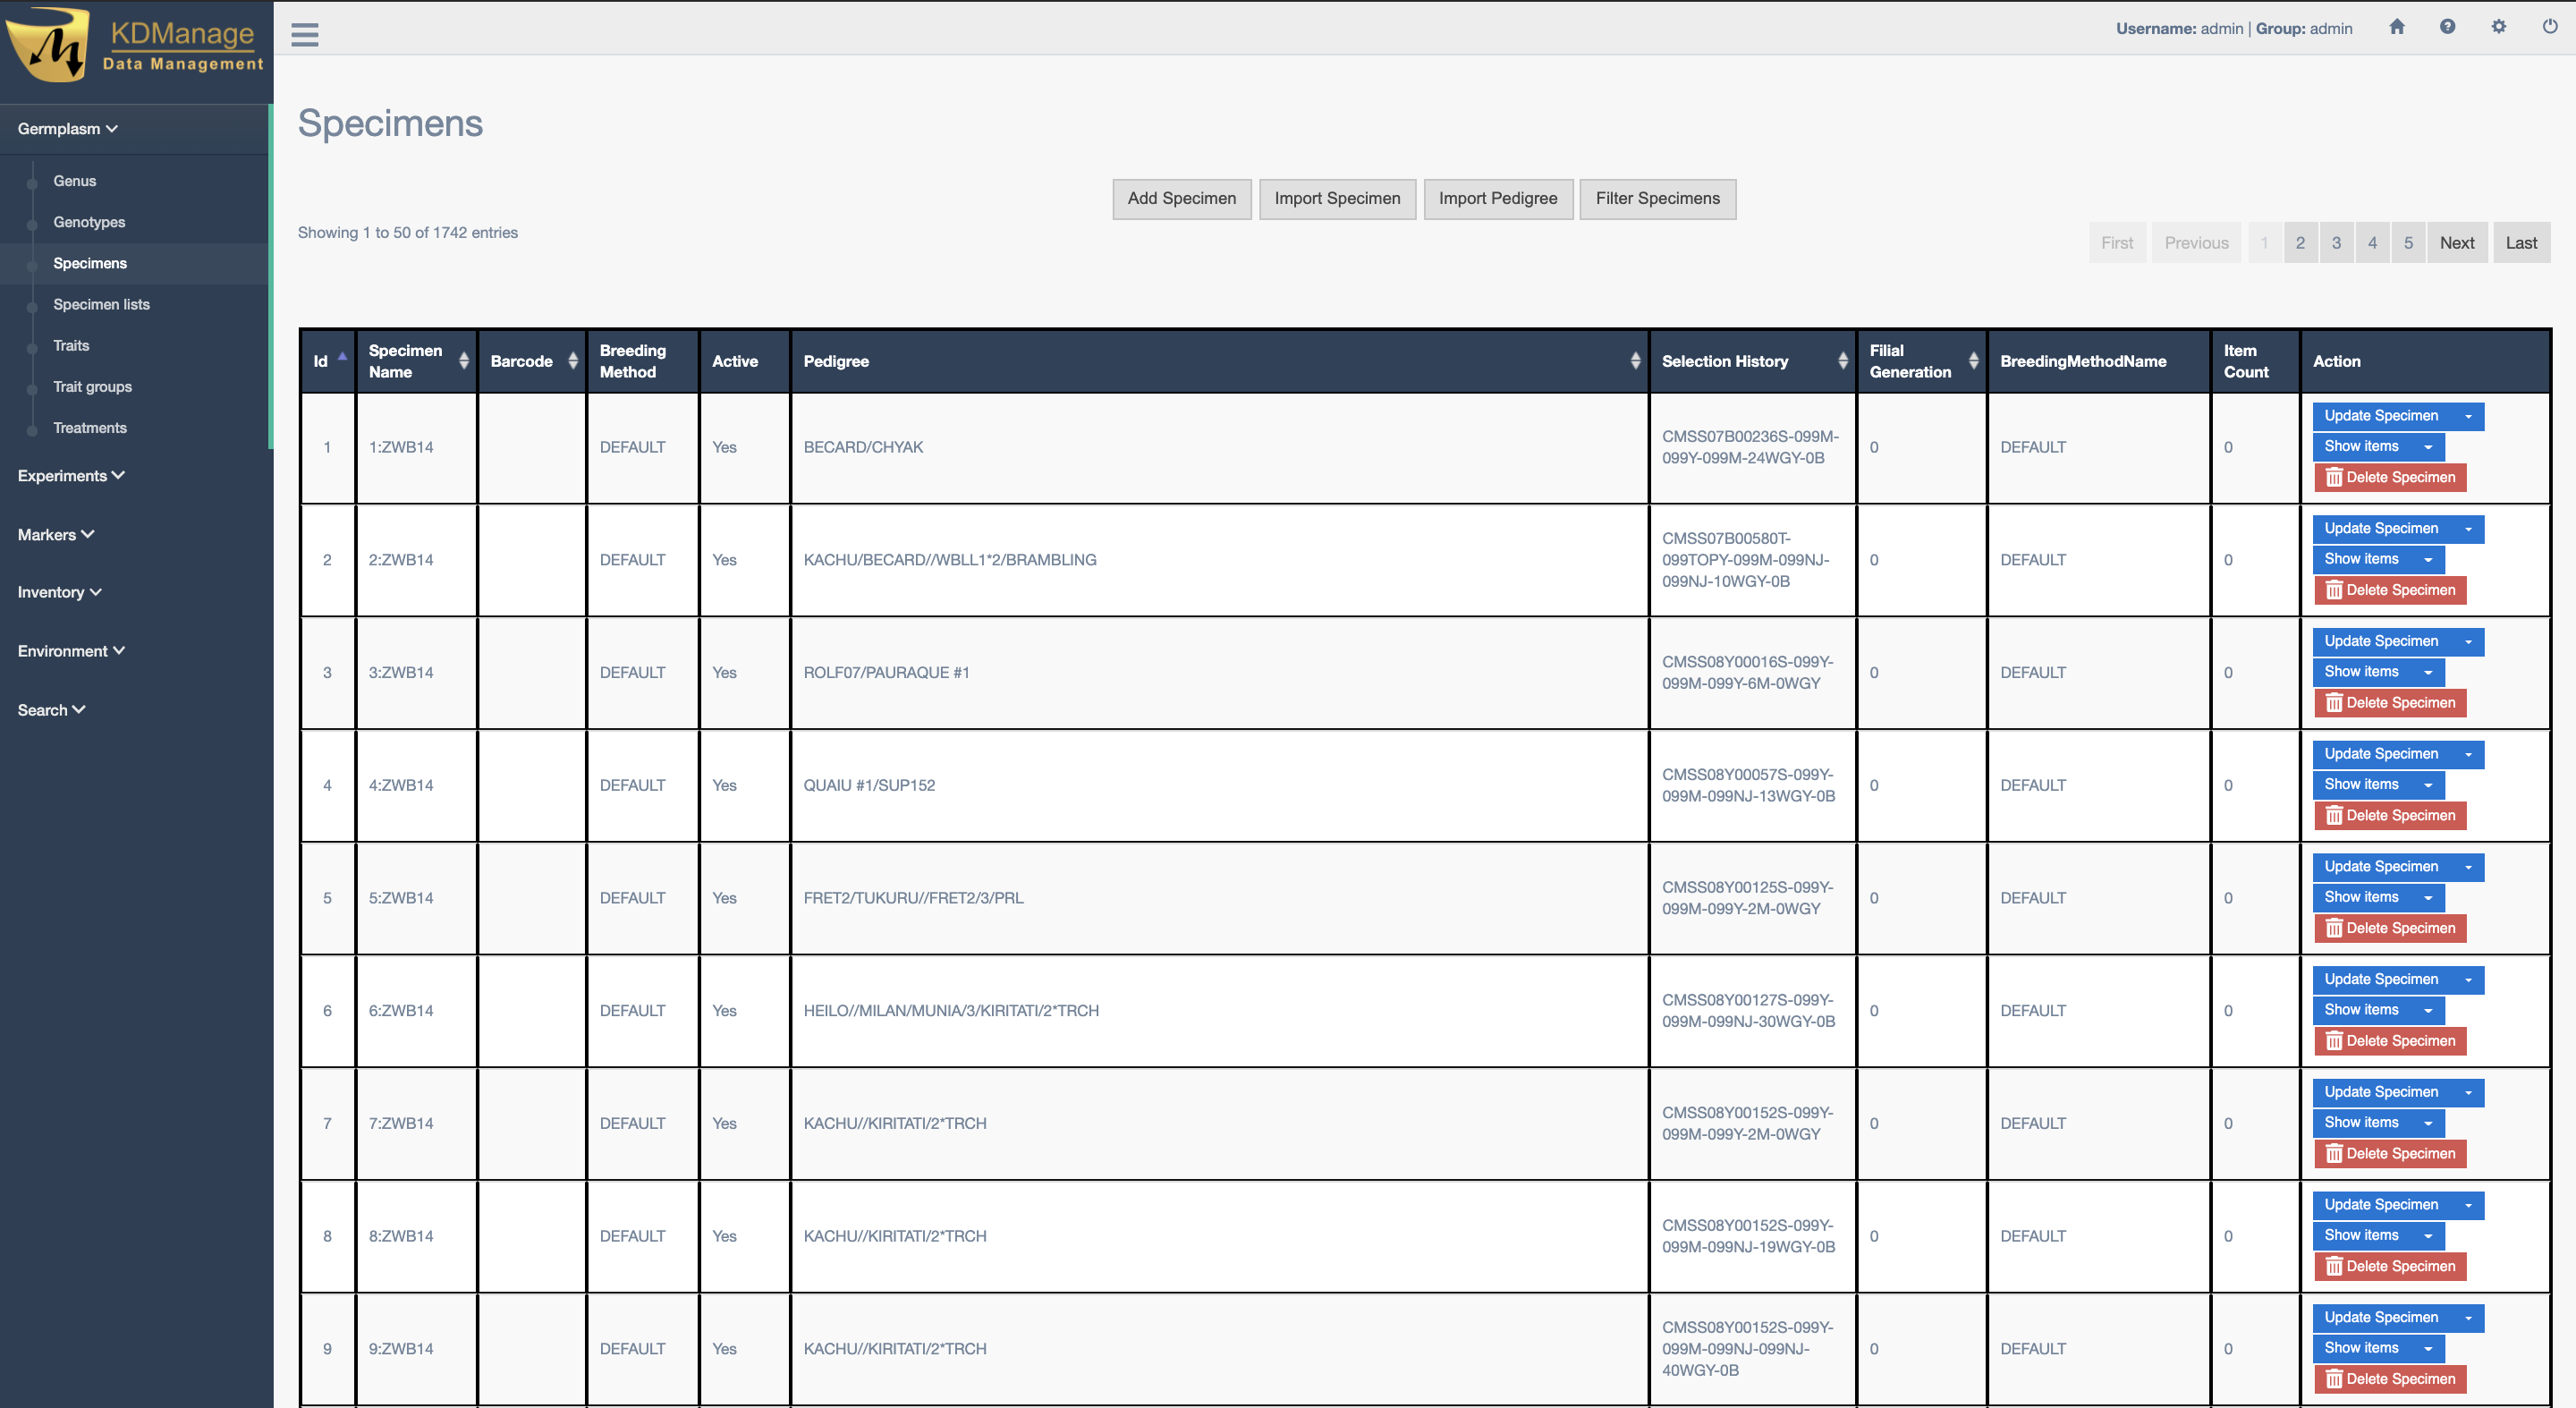Expand the Experiments sidebar menu
Screen dimensions: 2576x1408
70,476
